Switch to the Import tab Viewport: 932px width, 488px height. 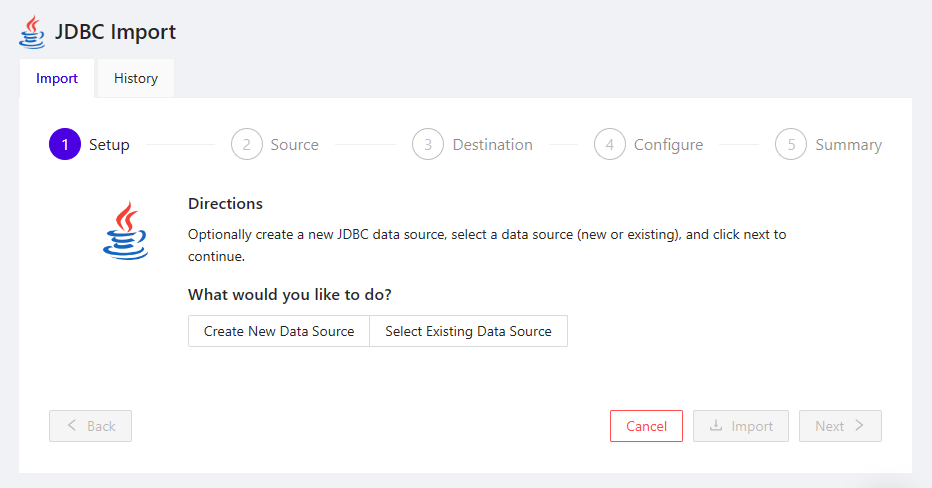click(57, 79)
